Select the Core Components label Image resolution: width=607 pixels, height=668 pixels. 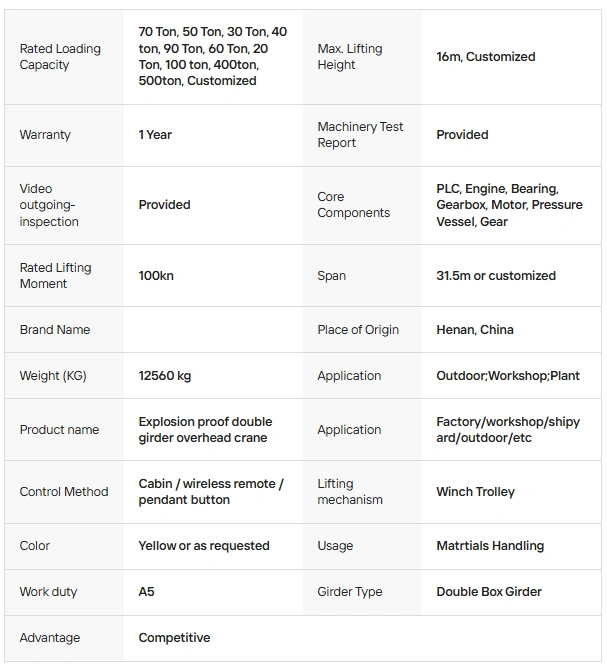tap(353, 205)
